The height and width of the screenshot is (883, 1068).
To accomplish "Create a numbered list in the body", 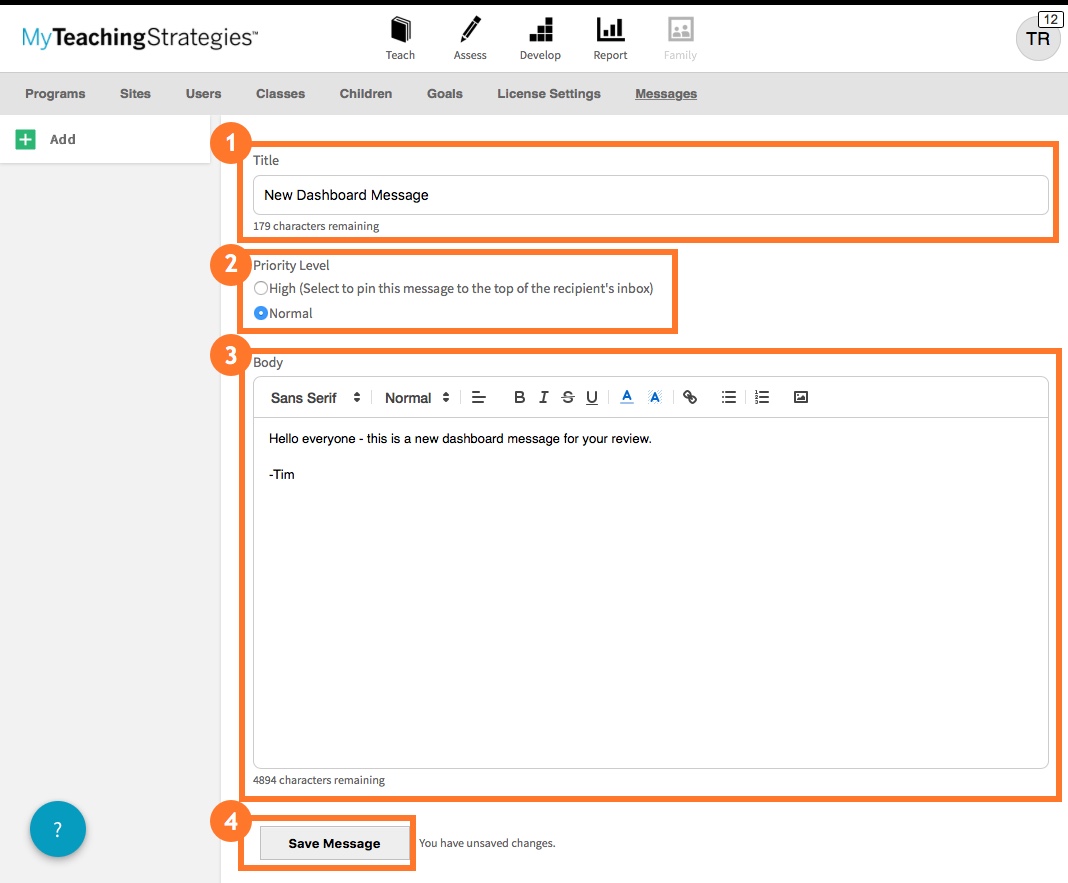I will [762, 397].
